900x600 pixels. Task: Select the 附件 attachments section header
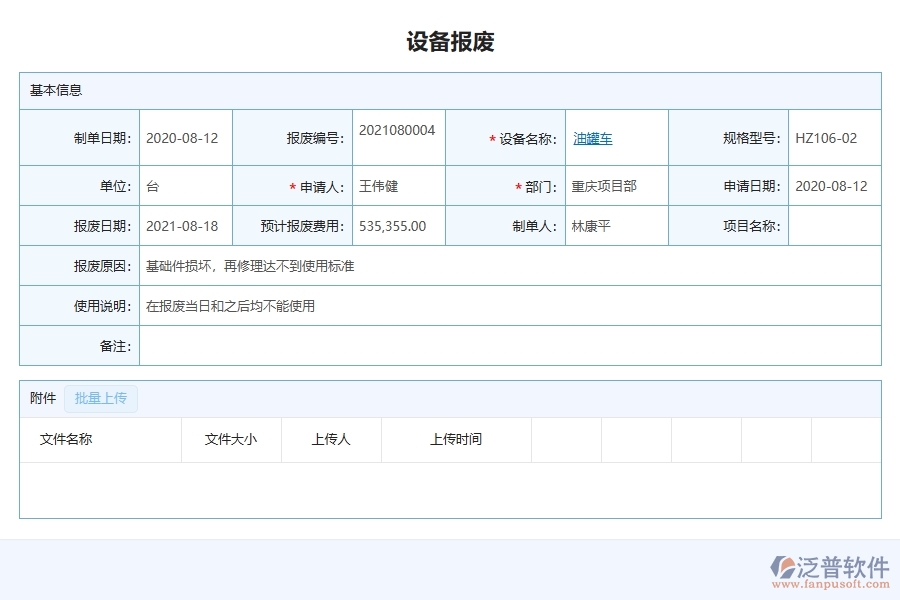pyautogui.click(x=41, y=398)
